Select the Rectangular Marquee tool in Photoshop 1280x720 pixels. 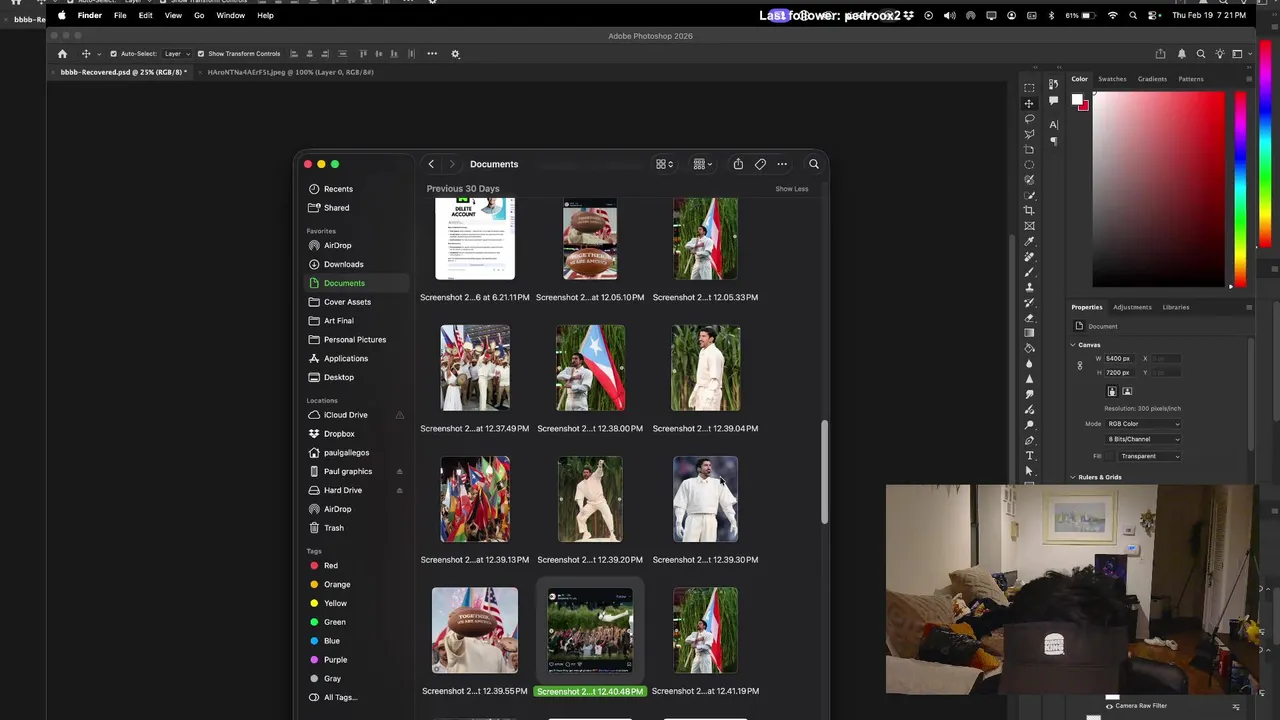[x=1029, y=88]
